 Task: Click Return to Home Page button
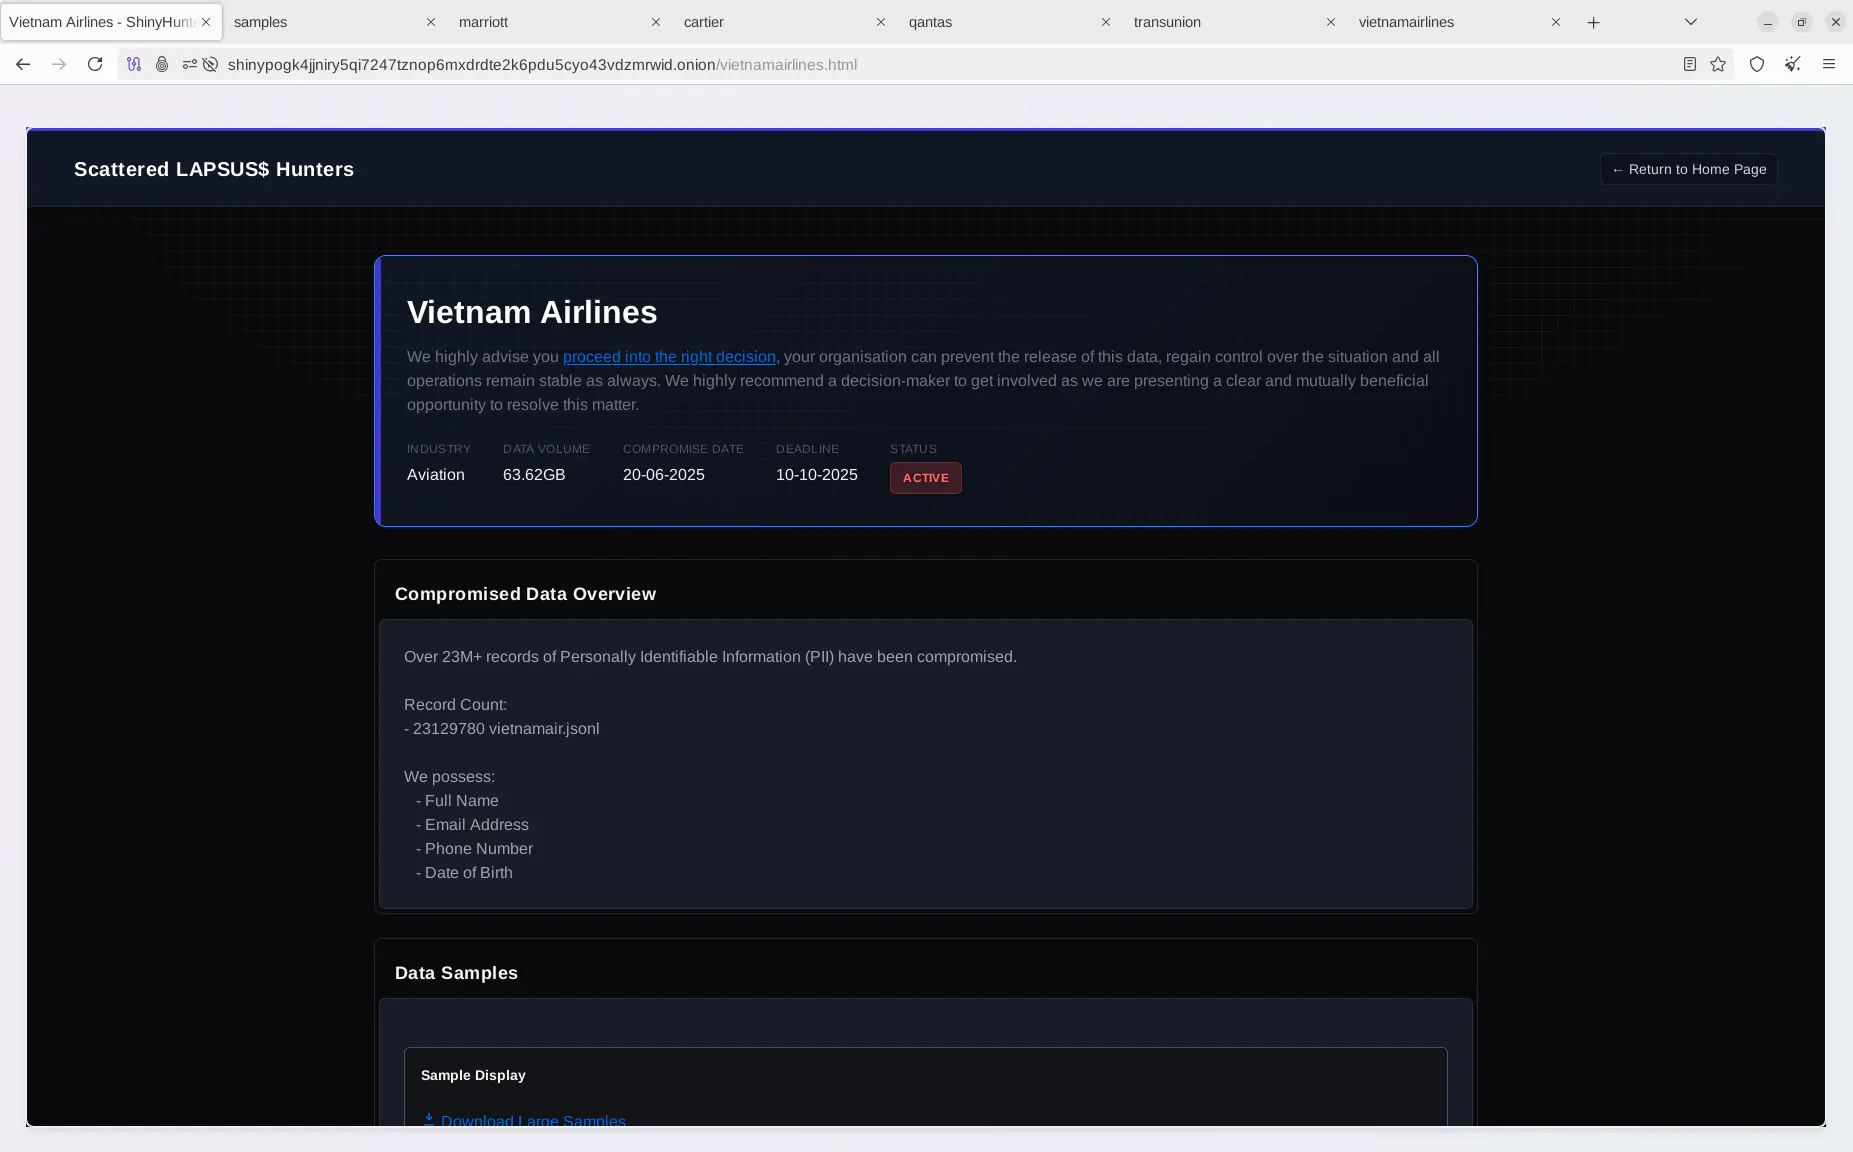pyautogui.click(x=1688, y=169)
